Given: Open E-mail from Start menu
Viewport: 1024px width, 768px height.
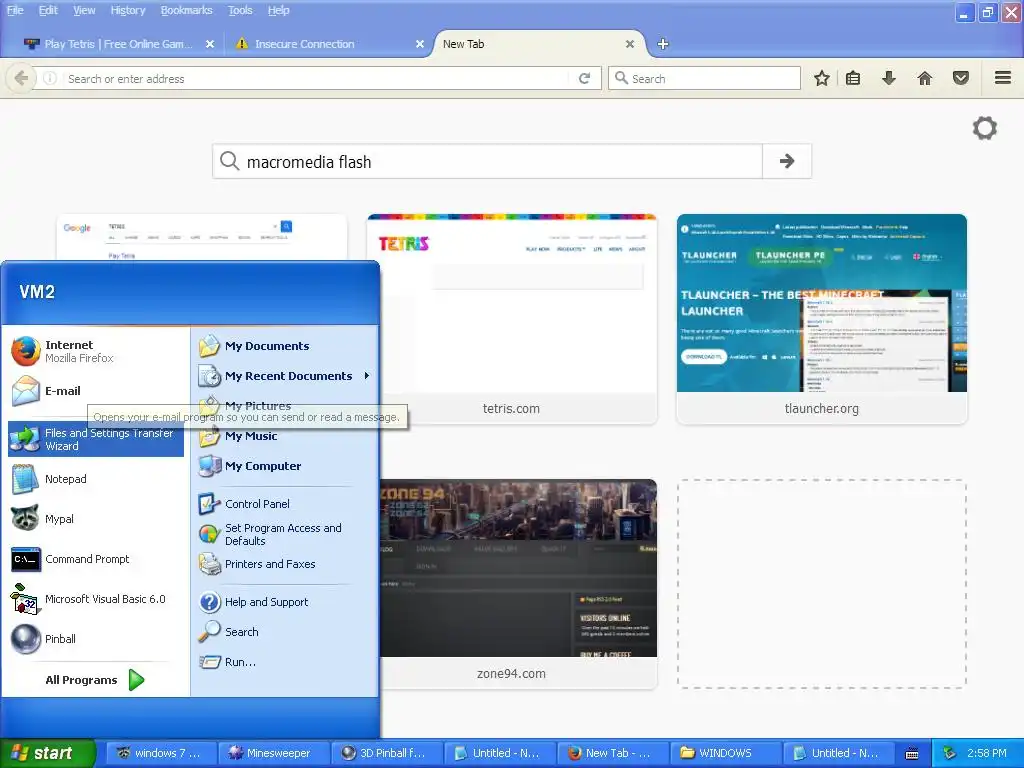Looking at the screenshot, I should [95, 391].
